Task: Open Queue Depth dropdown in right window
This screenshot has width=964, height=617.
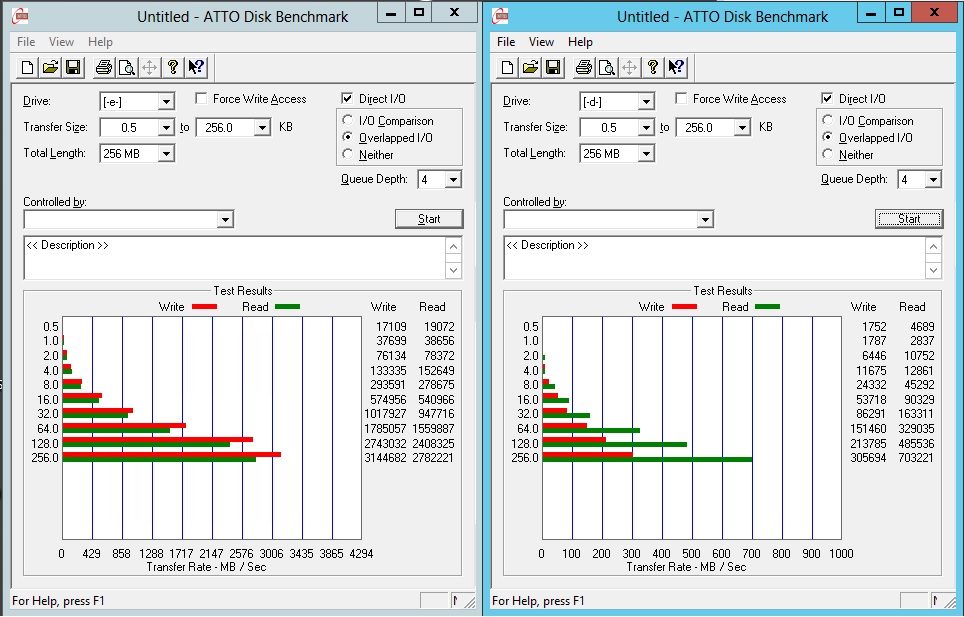Action: (x=933, y=179)
